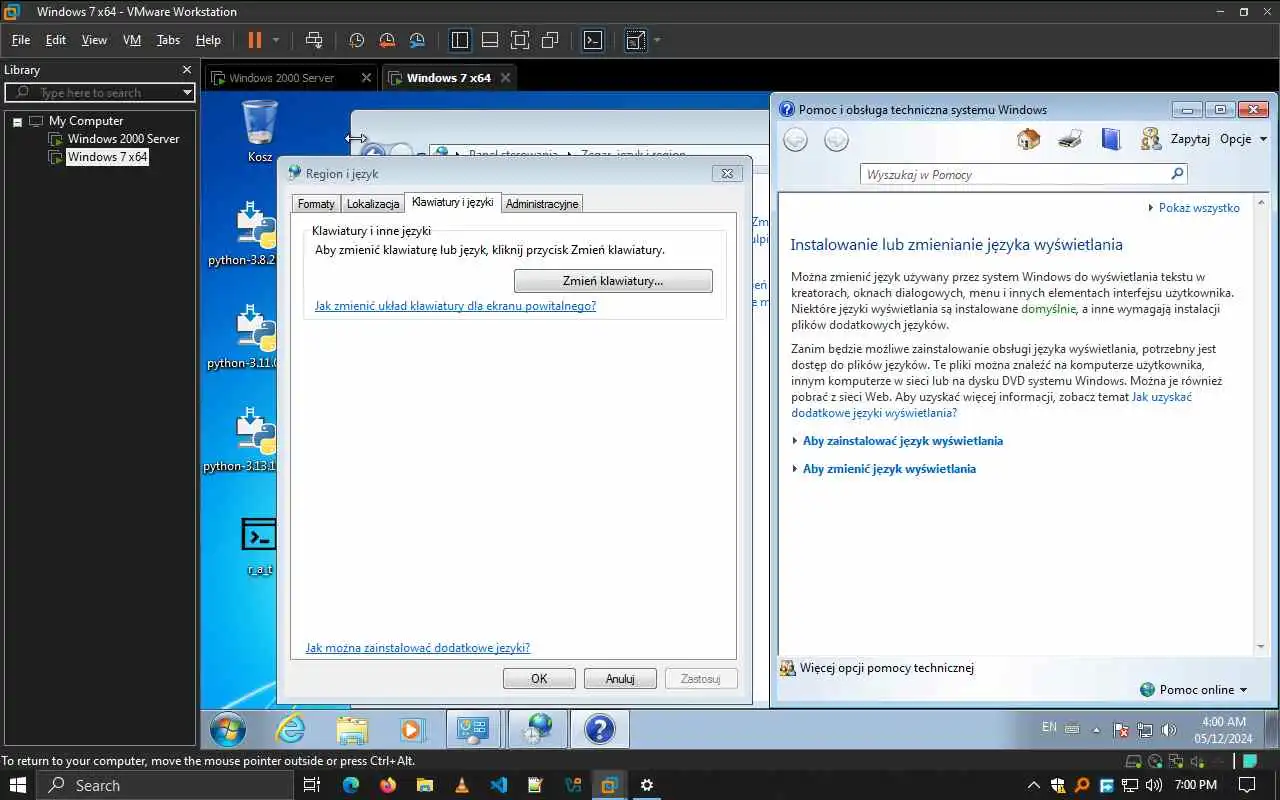Enter VMware full screen mode
1280x800 pixels.
pyautogui.click(x=520, y=40)
